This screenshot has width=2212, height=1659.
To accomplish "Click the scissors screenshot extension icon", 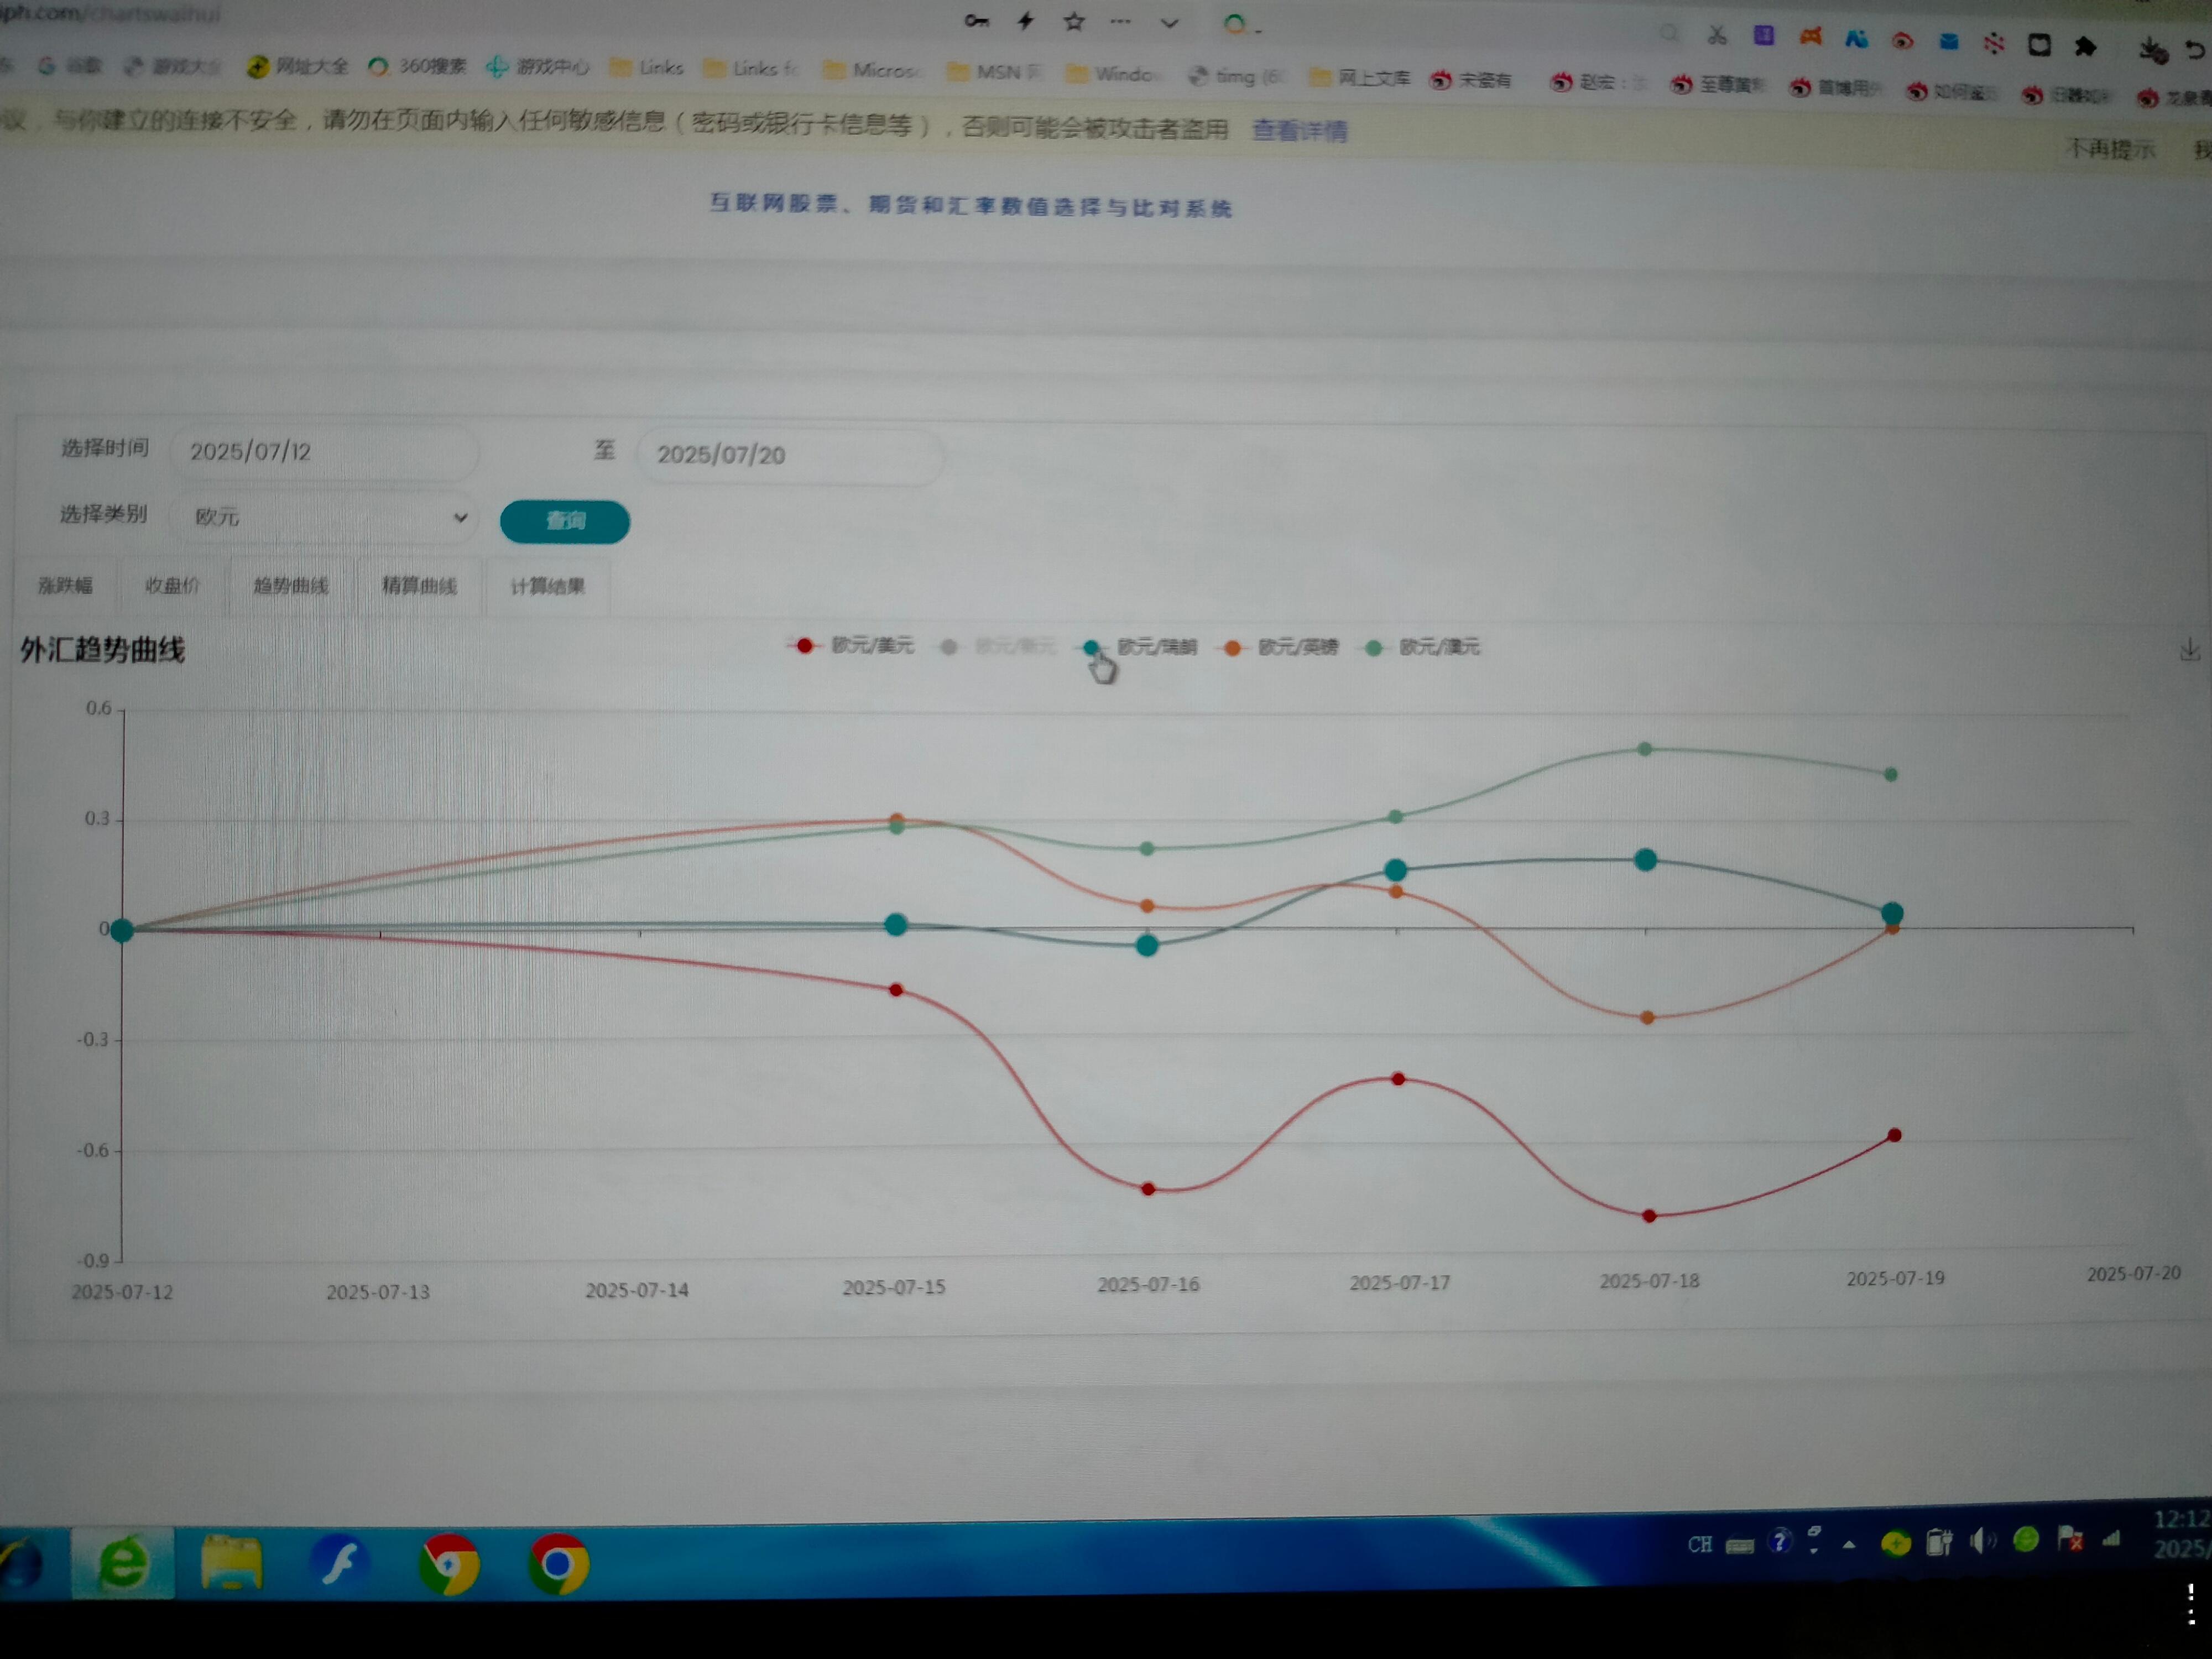I will pyautogui.click(x=1717, y=35).
